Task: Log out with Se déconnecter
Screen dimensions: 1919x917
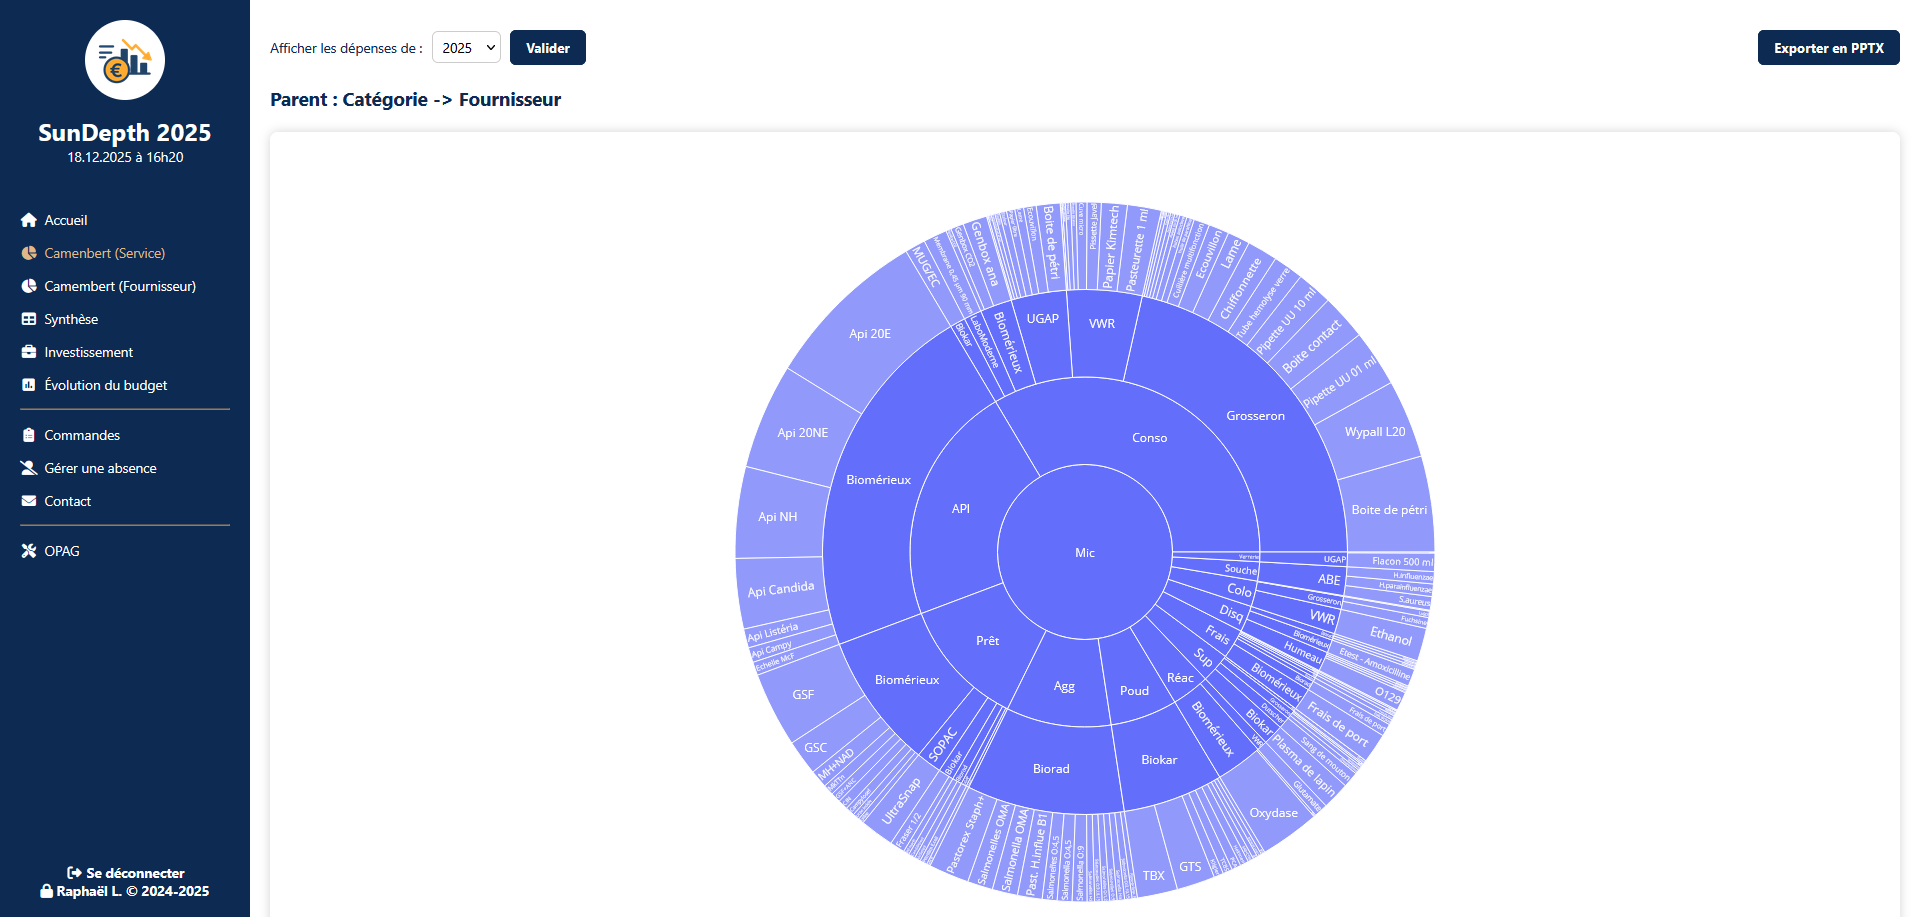Action: coord(126,873)
